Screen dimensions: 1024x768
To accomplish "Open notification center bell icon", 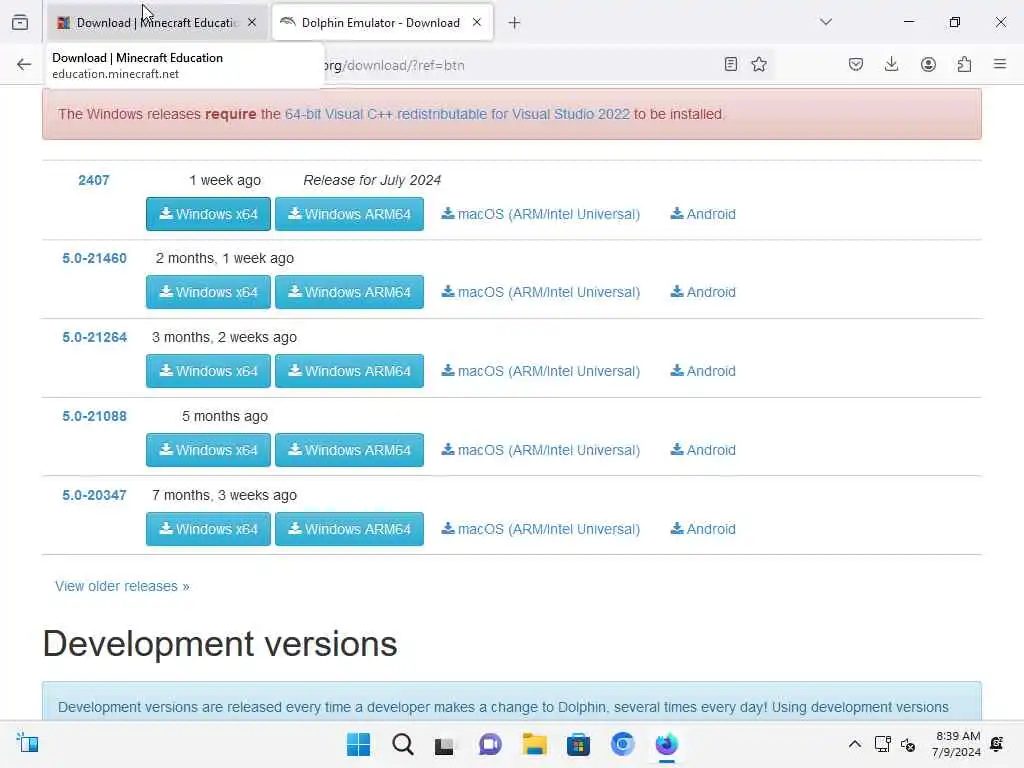I will 997,744.
